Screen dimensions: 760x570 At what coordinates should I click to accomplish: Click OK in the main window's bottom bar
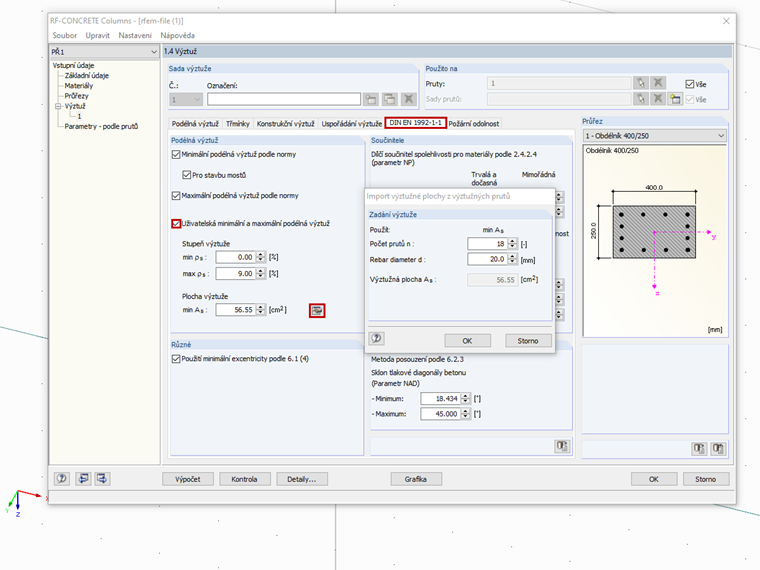point(654,479)
